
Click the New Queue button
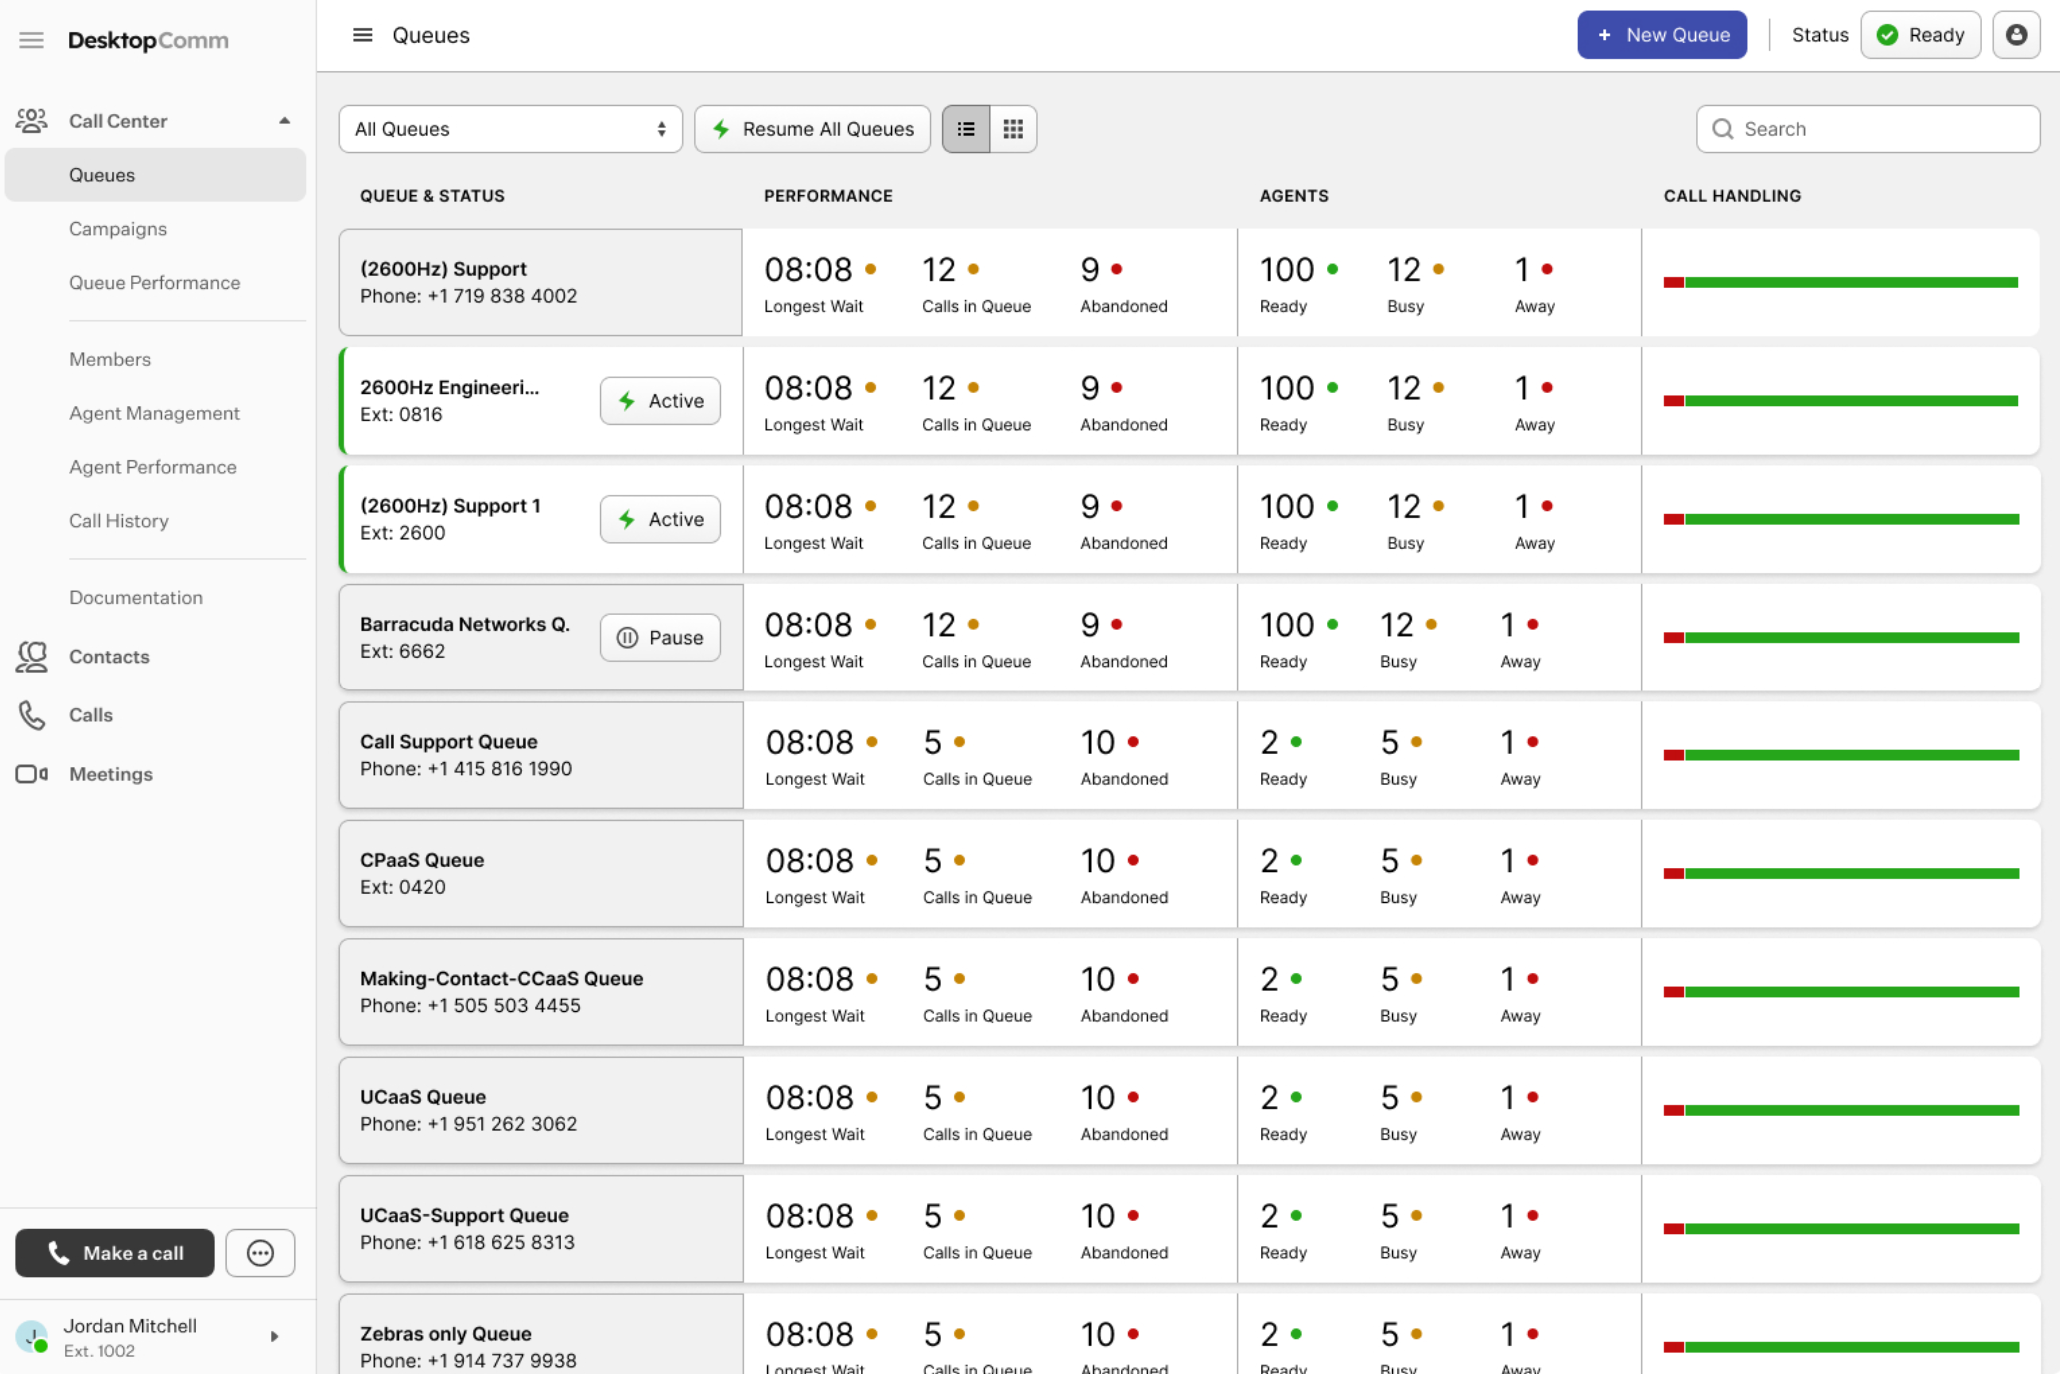1661,35
